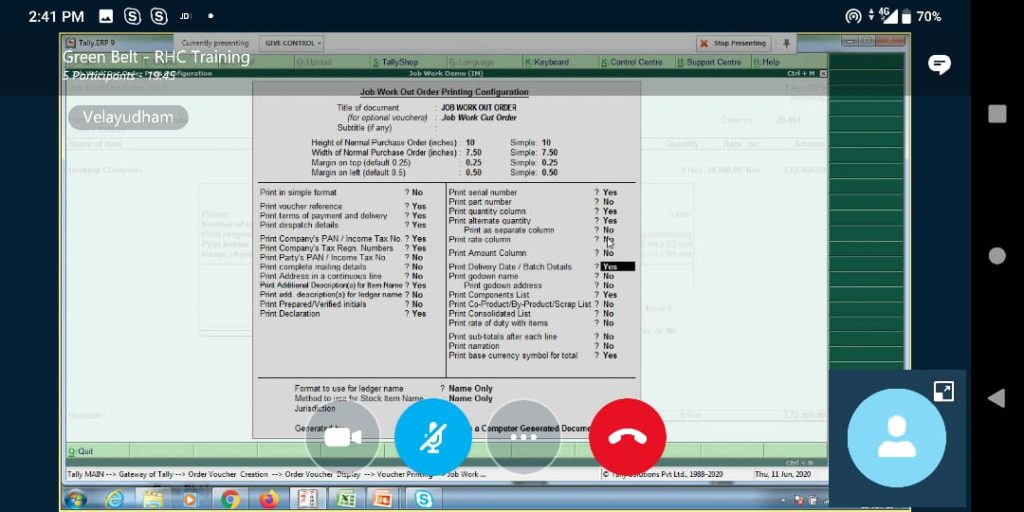Click the Tally.ERP 9 title bar icon
Viewport: 1024px width, 512px height.
(x=71, y=43)
